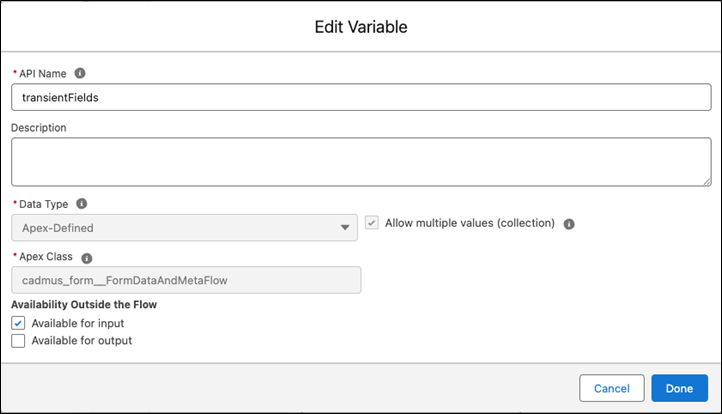Image resolution: width=722 pixels, height=414 pixels.
Task: Click the cadmus_form__FormDataAndMetaFlow Apex Class field
Action: coord(185,280)
